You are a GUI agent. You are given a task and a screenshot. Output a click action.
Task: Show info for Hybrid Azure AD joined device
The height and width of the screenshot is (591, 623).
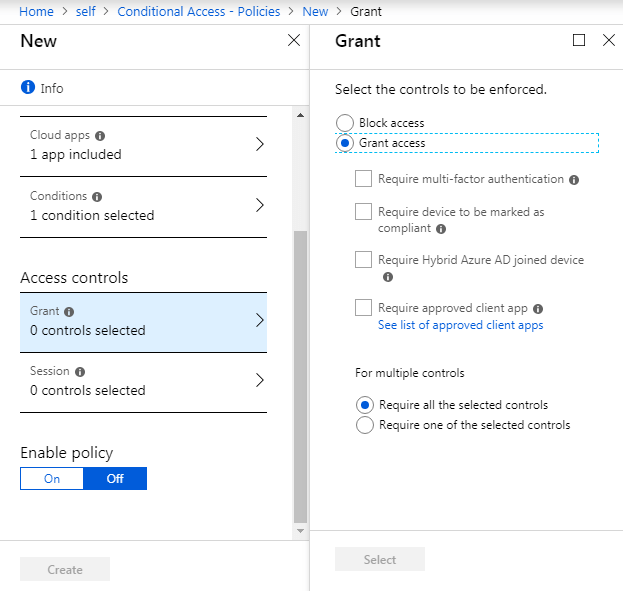(388, 277)
